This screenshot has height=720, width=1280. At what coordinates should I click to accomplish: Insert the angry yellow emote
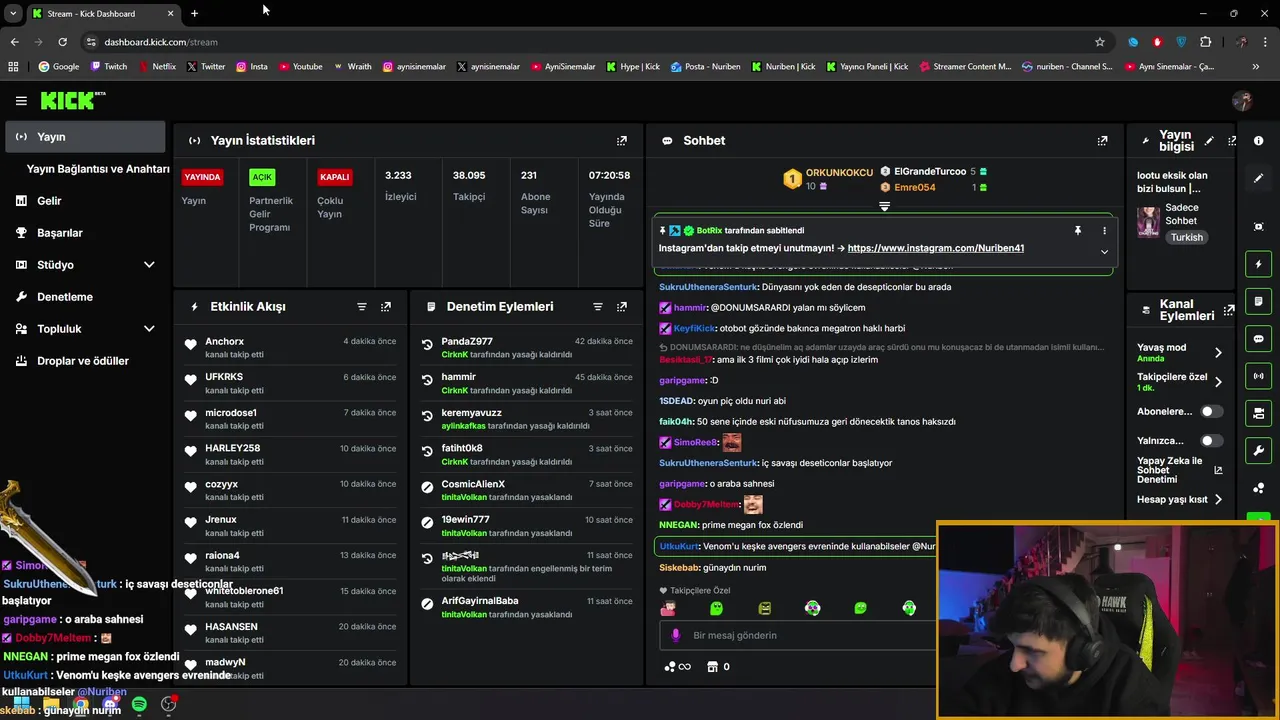[x=764, y=608]
